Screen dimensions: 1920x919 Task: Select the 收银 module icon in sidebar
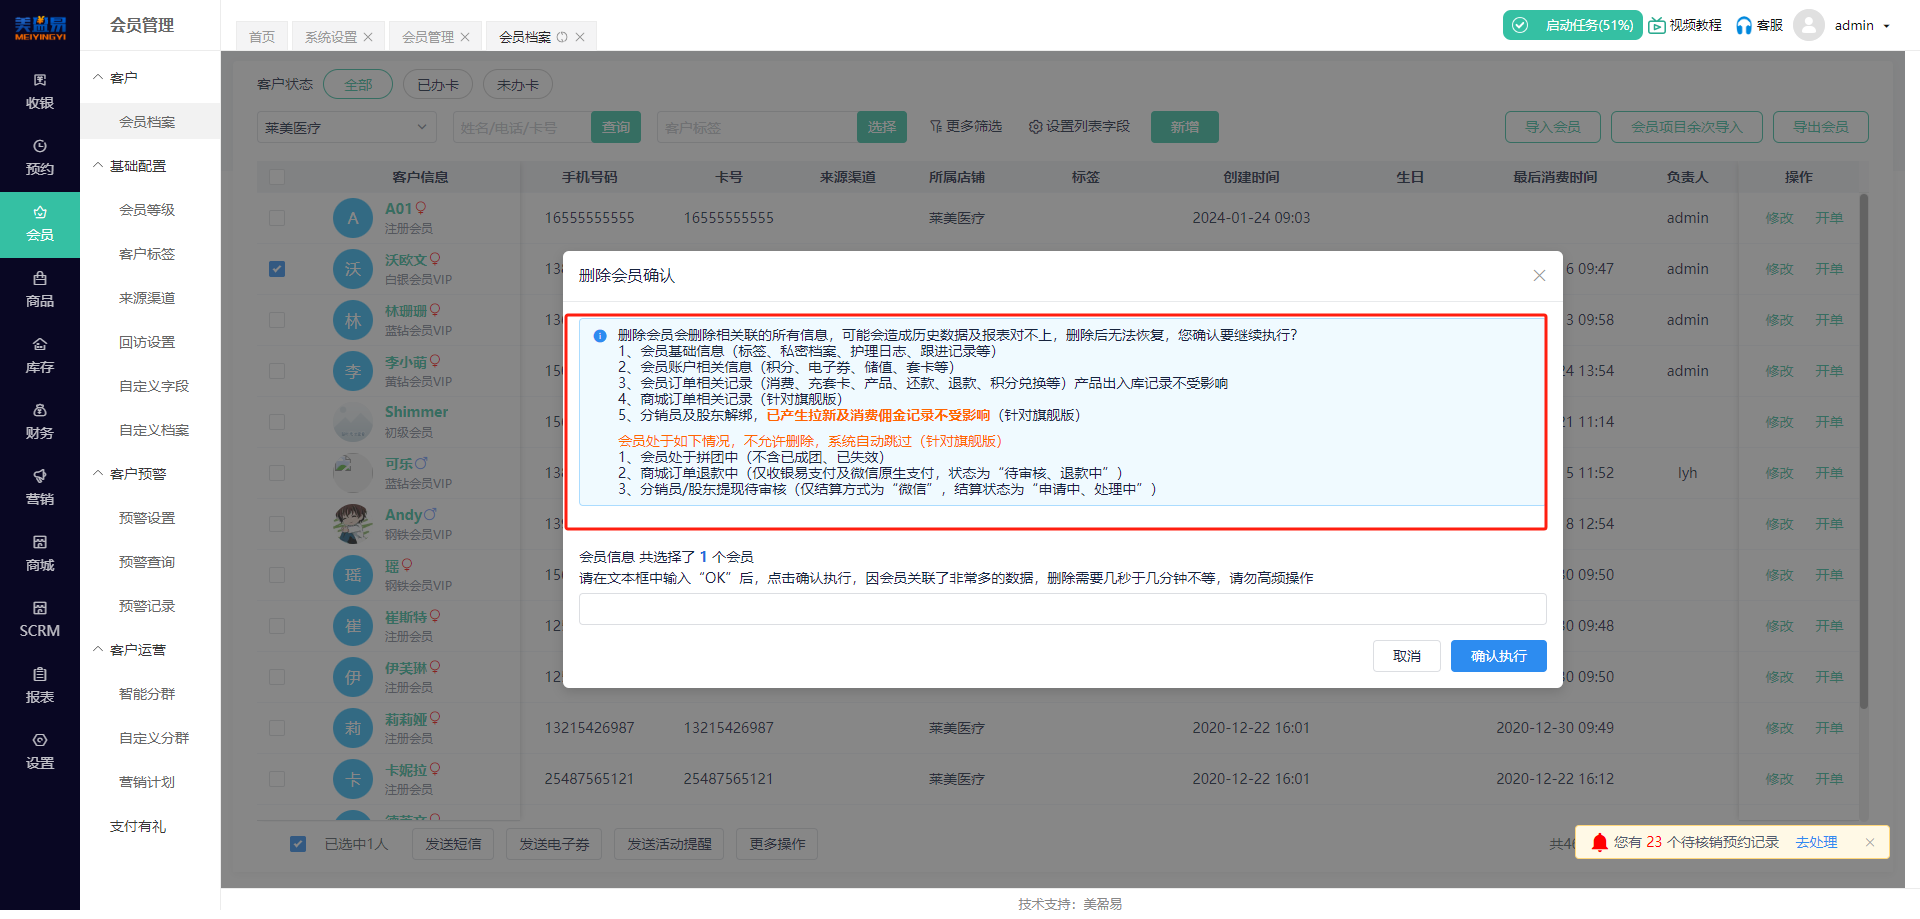[40, 90]
